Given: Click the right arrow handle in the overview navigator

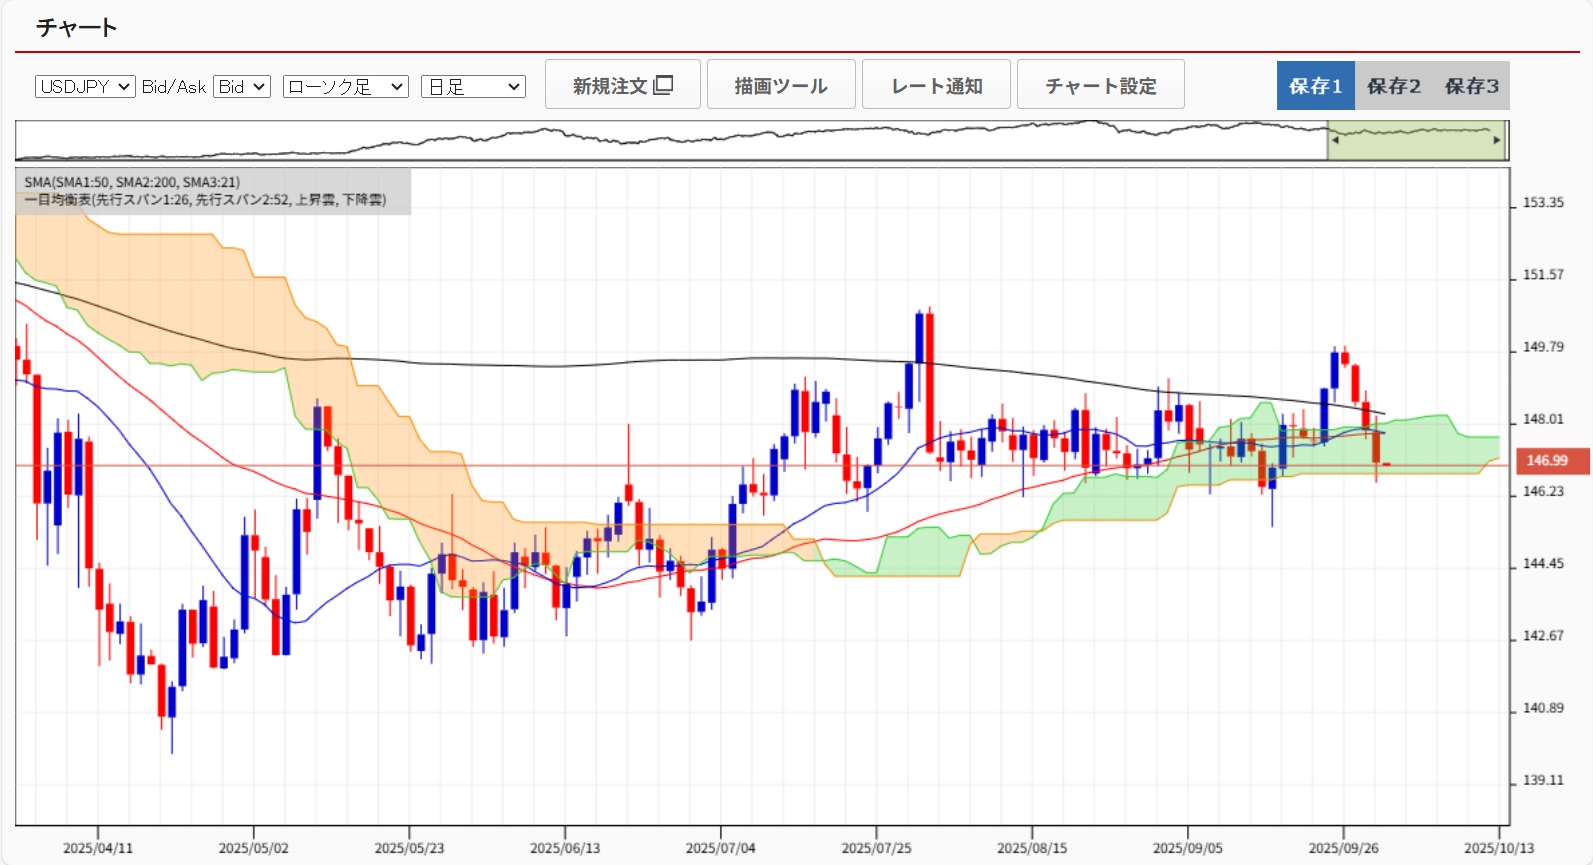Looking at the screenshot, I should [1496, 141].
